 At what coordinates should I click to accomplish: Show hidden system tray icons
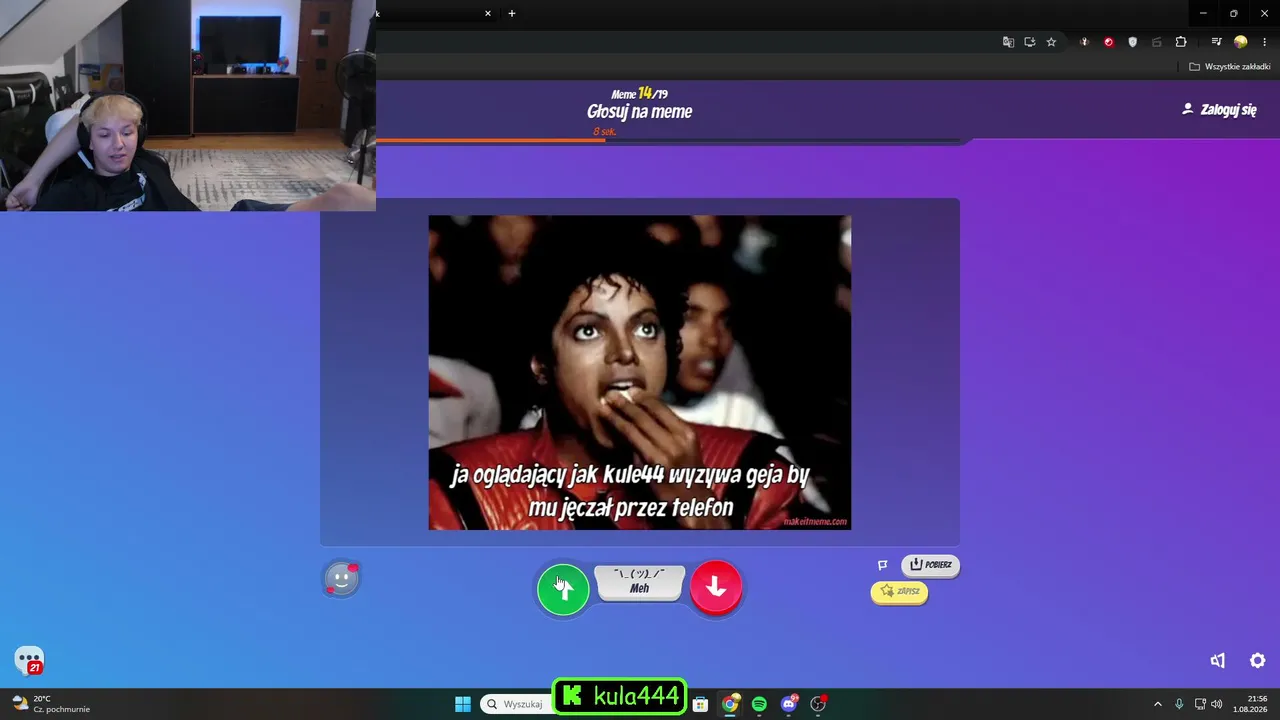[x=1158, y=704]
